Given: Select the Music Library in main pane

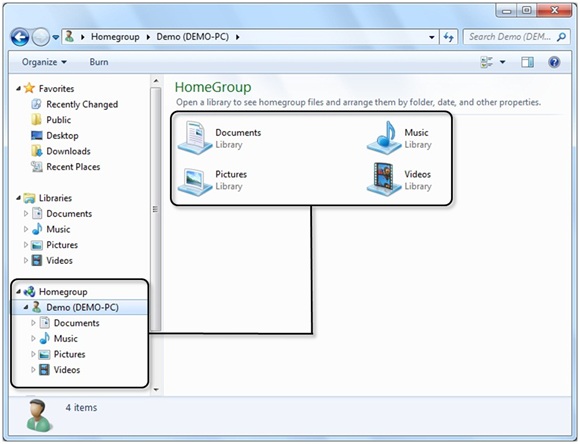Looking at the screenshot, I should [x=399, y=138].
